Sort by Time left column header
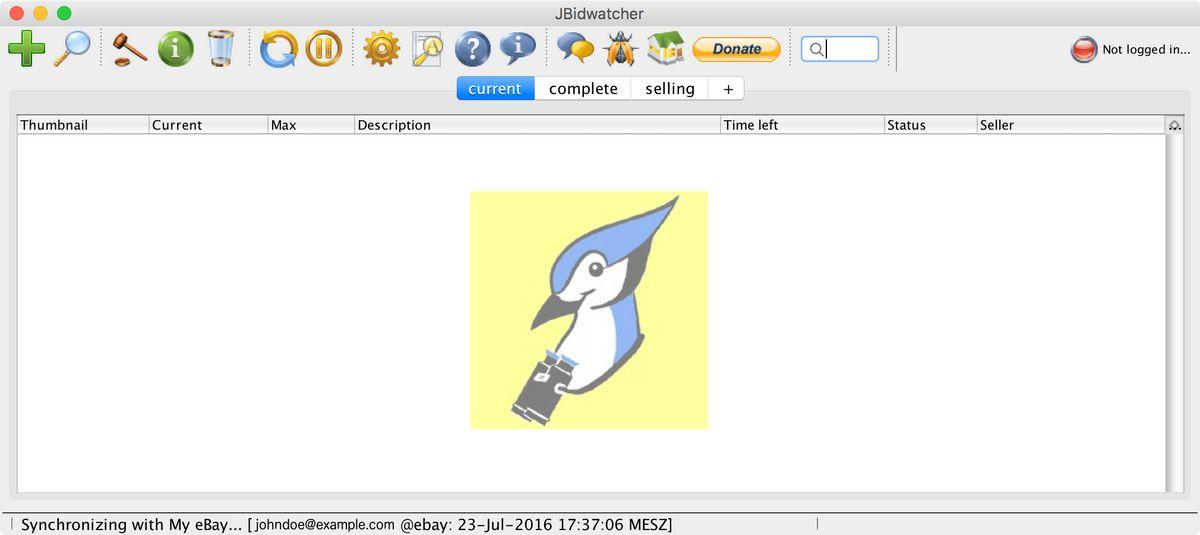This screenshot has height=535, width=1200. tap(803, 125)
